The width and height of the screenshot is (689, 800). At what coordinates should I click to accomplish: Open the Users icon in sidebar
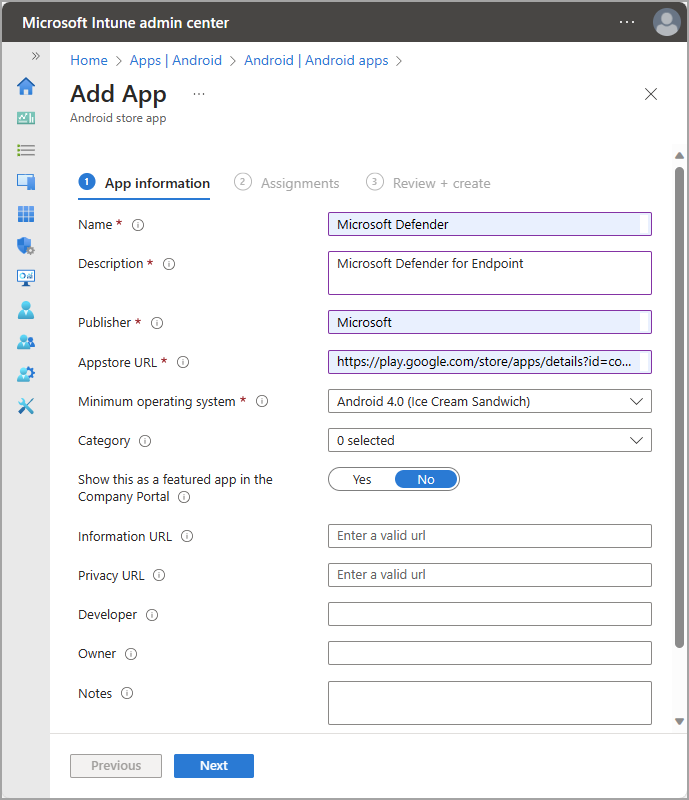pyautogui.click(x=26, y=310)
